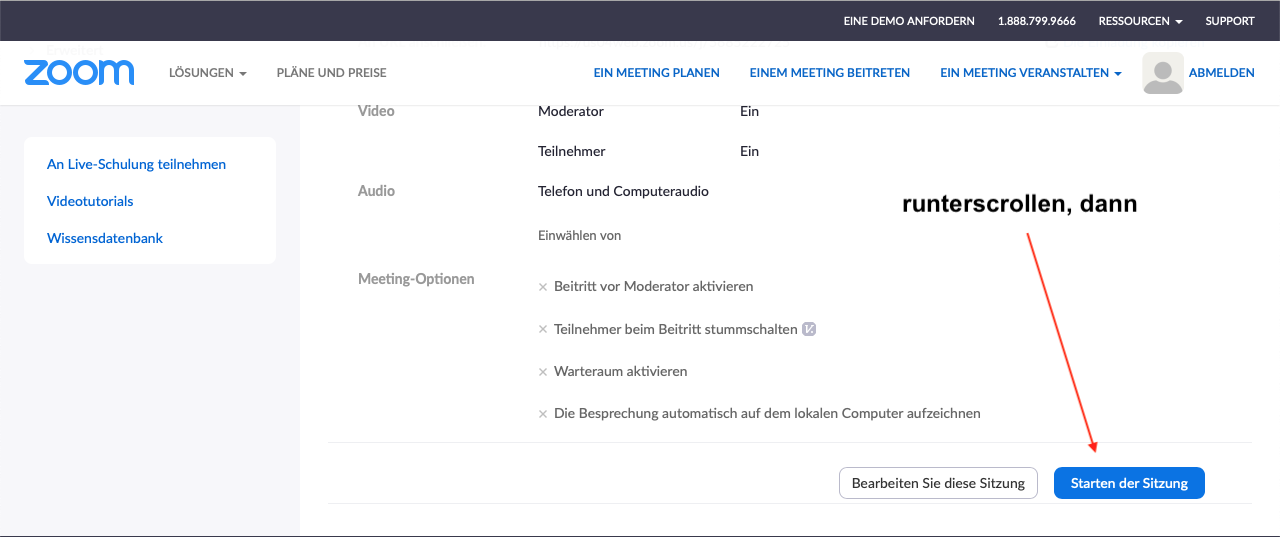Image resolution: width=1280 pixels, height=537 pixels.
Task: Click Eine Demo anfordern link
Action: coord(908,21)
